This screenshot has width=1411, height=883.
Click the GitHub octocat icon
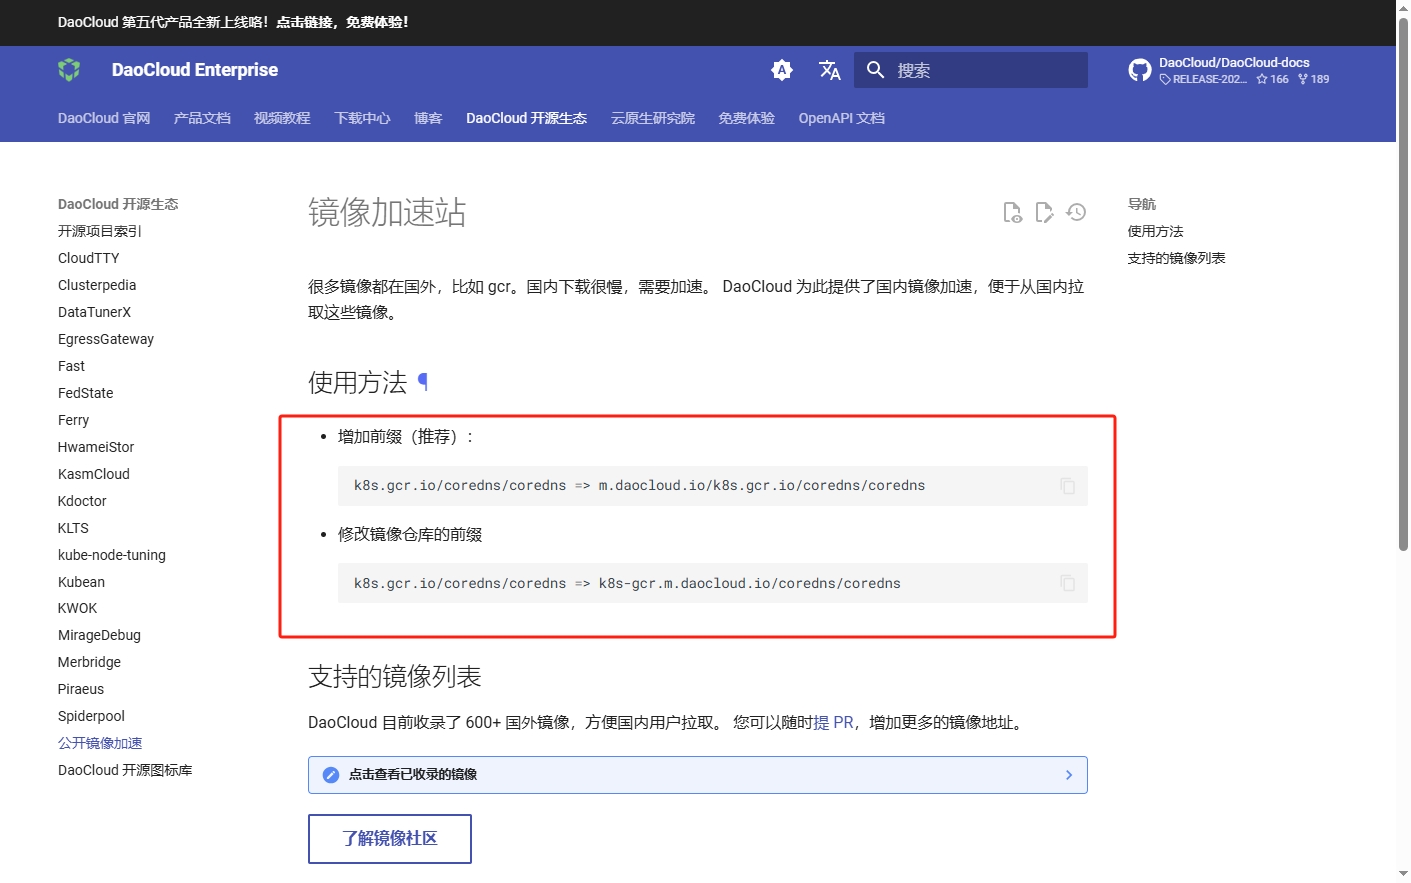coord(1140,70)
